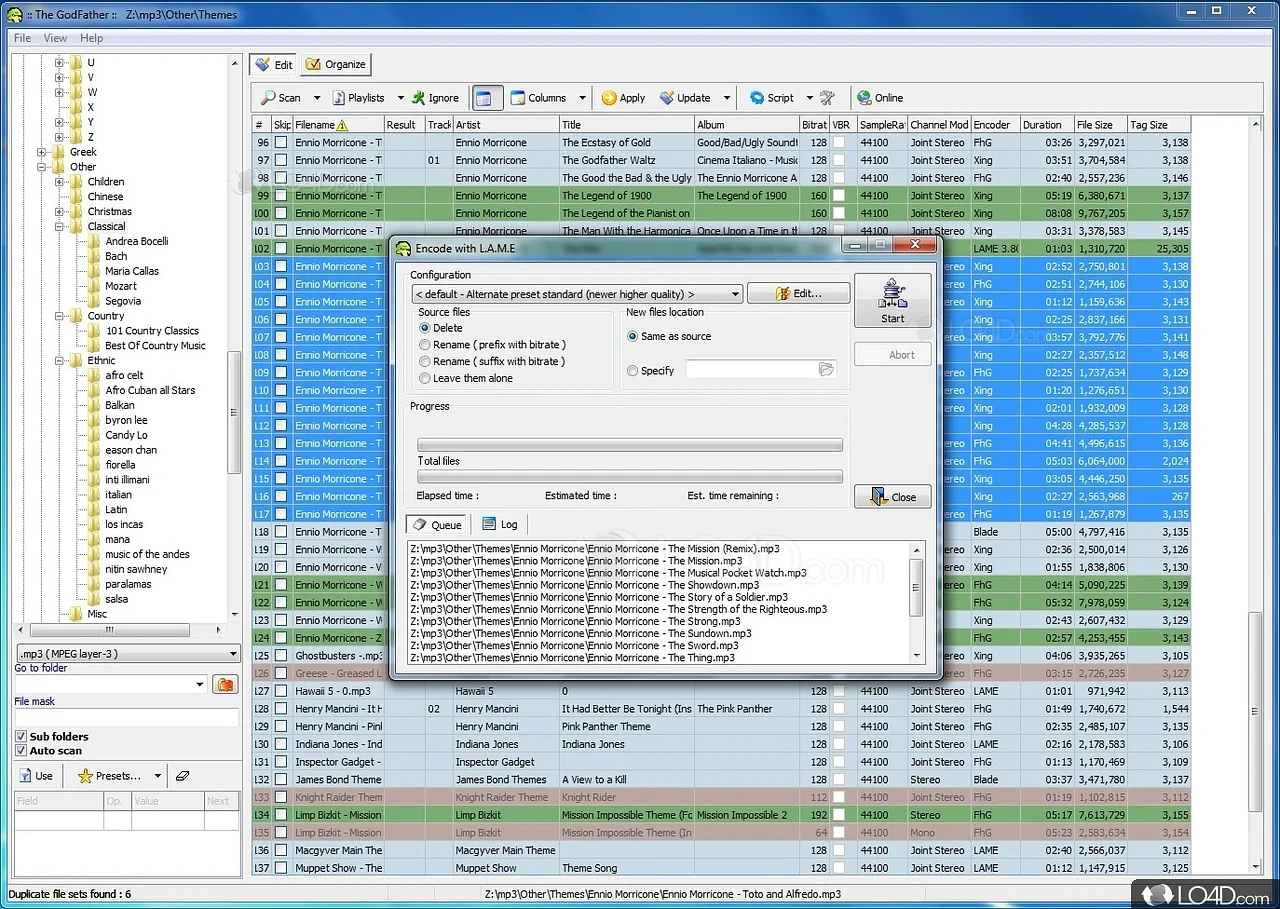The height and width of the screenshot is (909, 1280).
Task: Open the Playlists tool
Action: click(x=358, y=98)
